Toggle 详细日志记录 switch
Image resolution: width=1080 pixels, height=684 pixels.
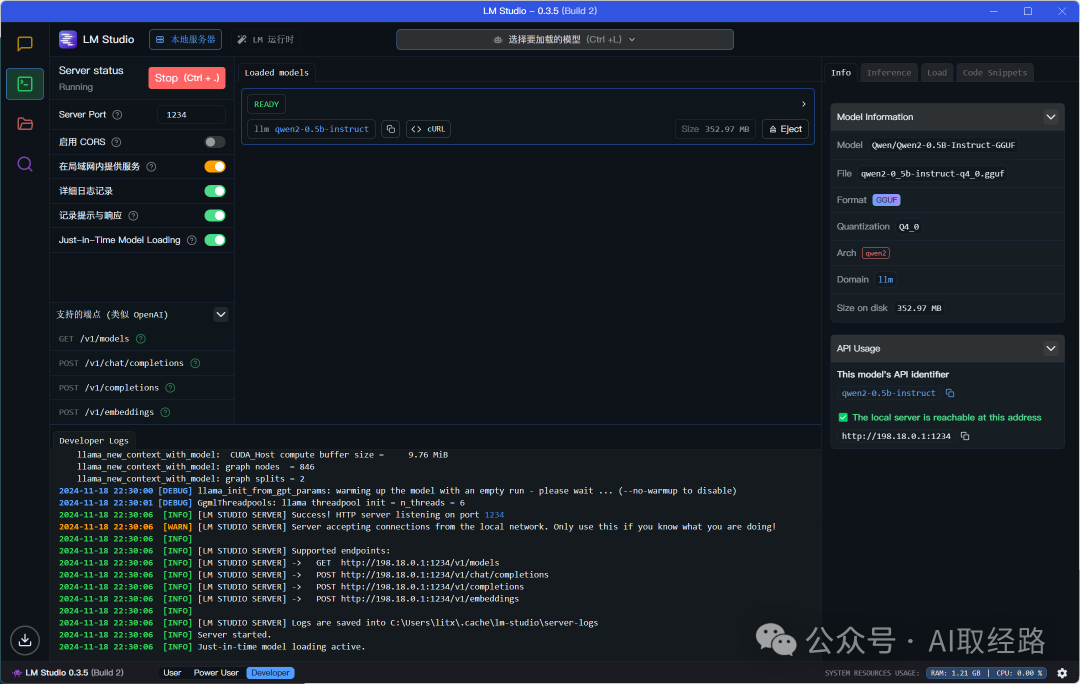pyautogui.click(x=215, y=191)
